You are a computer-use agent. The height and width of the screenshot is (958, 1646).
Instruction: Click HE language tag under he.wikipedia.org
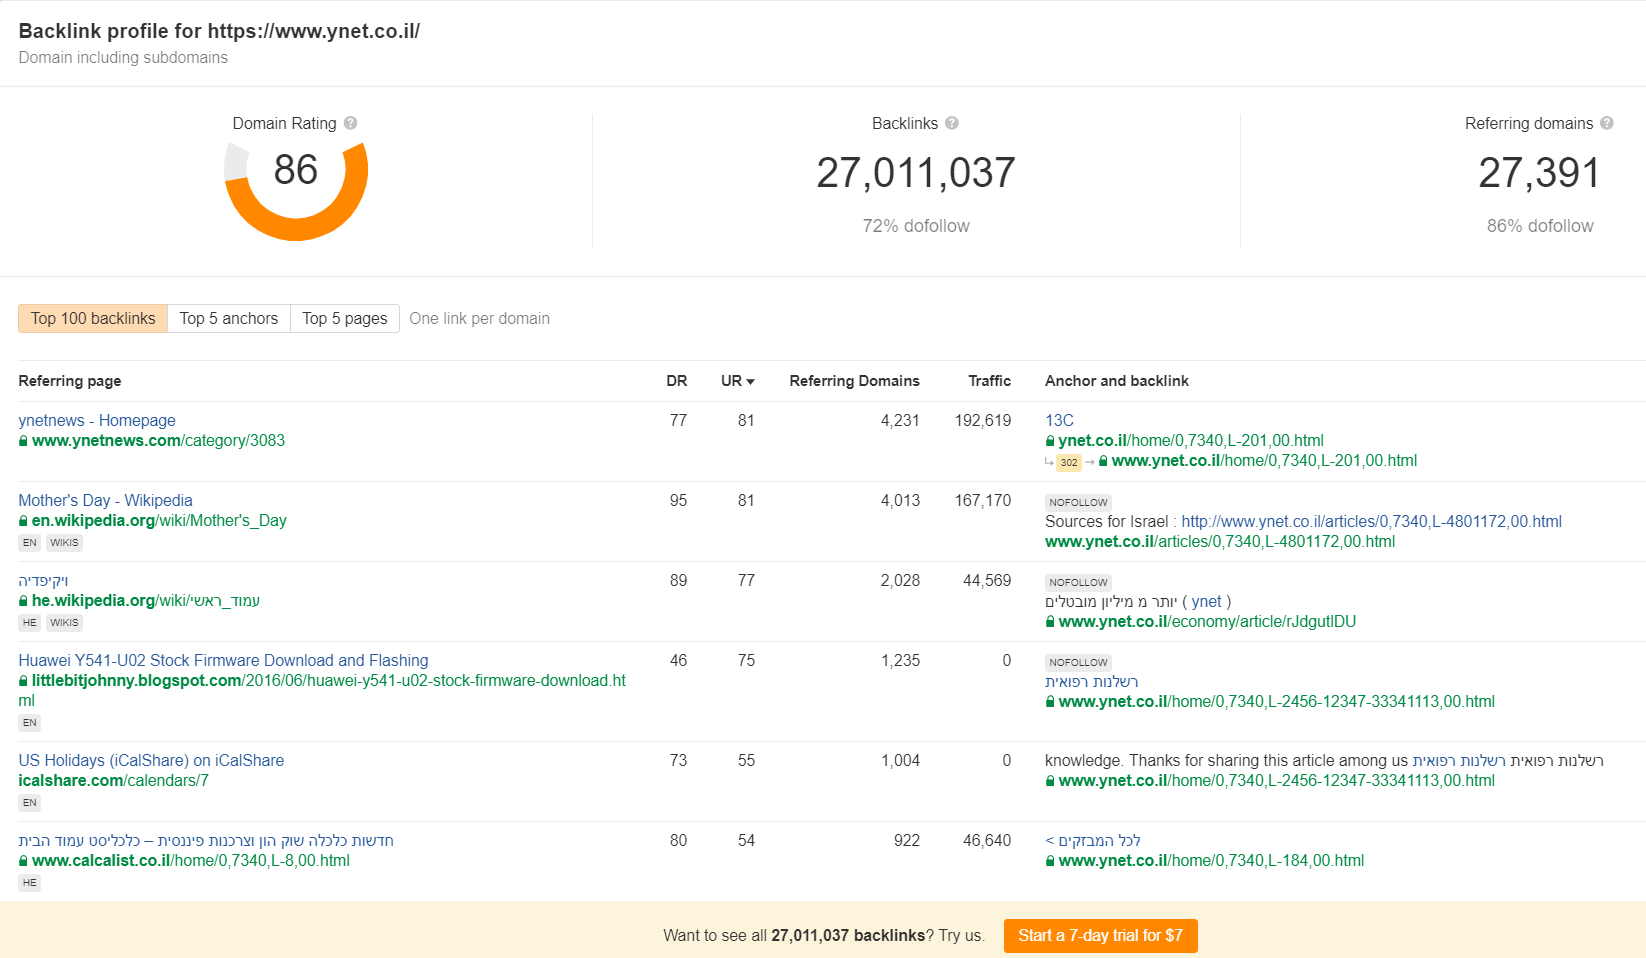pos(30,623)
